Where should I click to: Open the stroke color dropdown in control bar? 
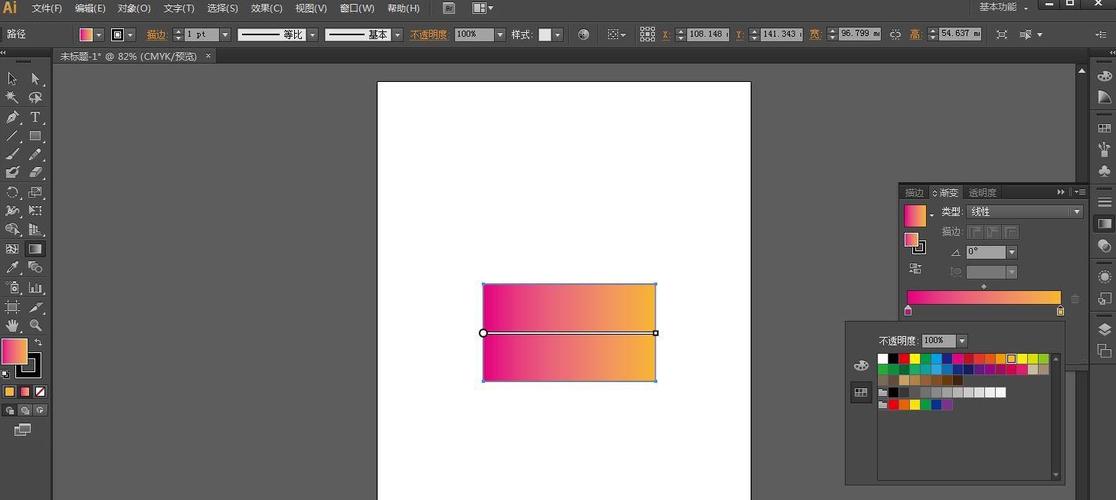131,34
